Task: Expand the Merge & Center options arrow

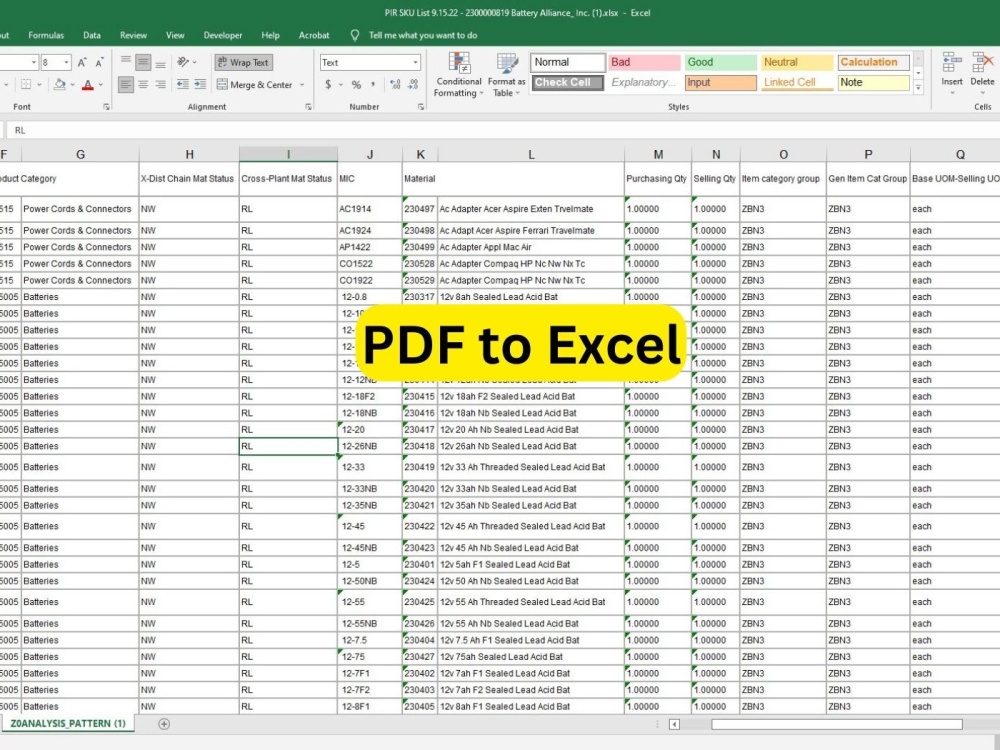Action: coord(302,84)
